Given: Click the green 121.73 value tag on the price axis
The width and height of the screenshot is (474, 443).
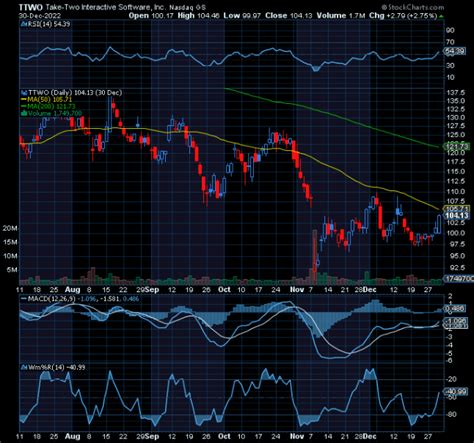Looking at the screenshot, I should coord(456,146).
